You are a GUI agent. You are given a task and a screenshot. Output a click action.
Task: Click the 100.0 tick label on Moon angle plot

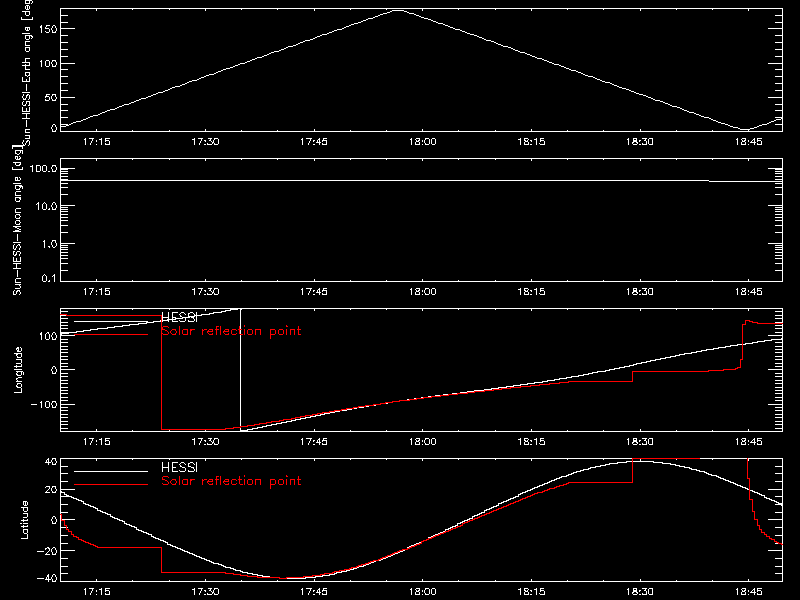tap(43, 169)
